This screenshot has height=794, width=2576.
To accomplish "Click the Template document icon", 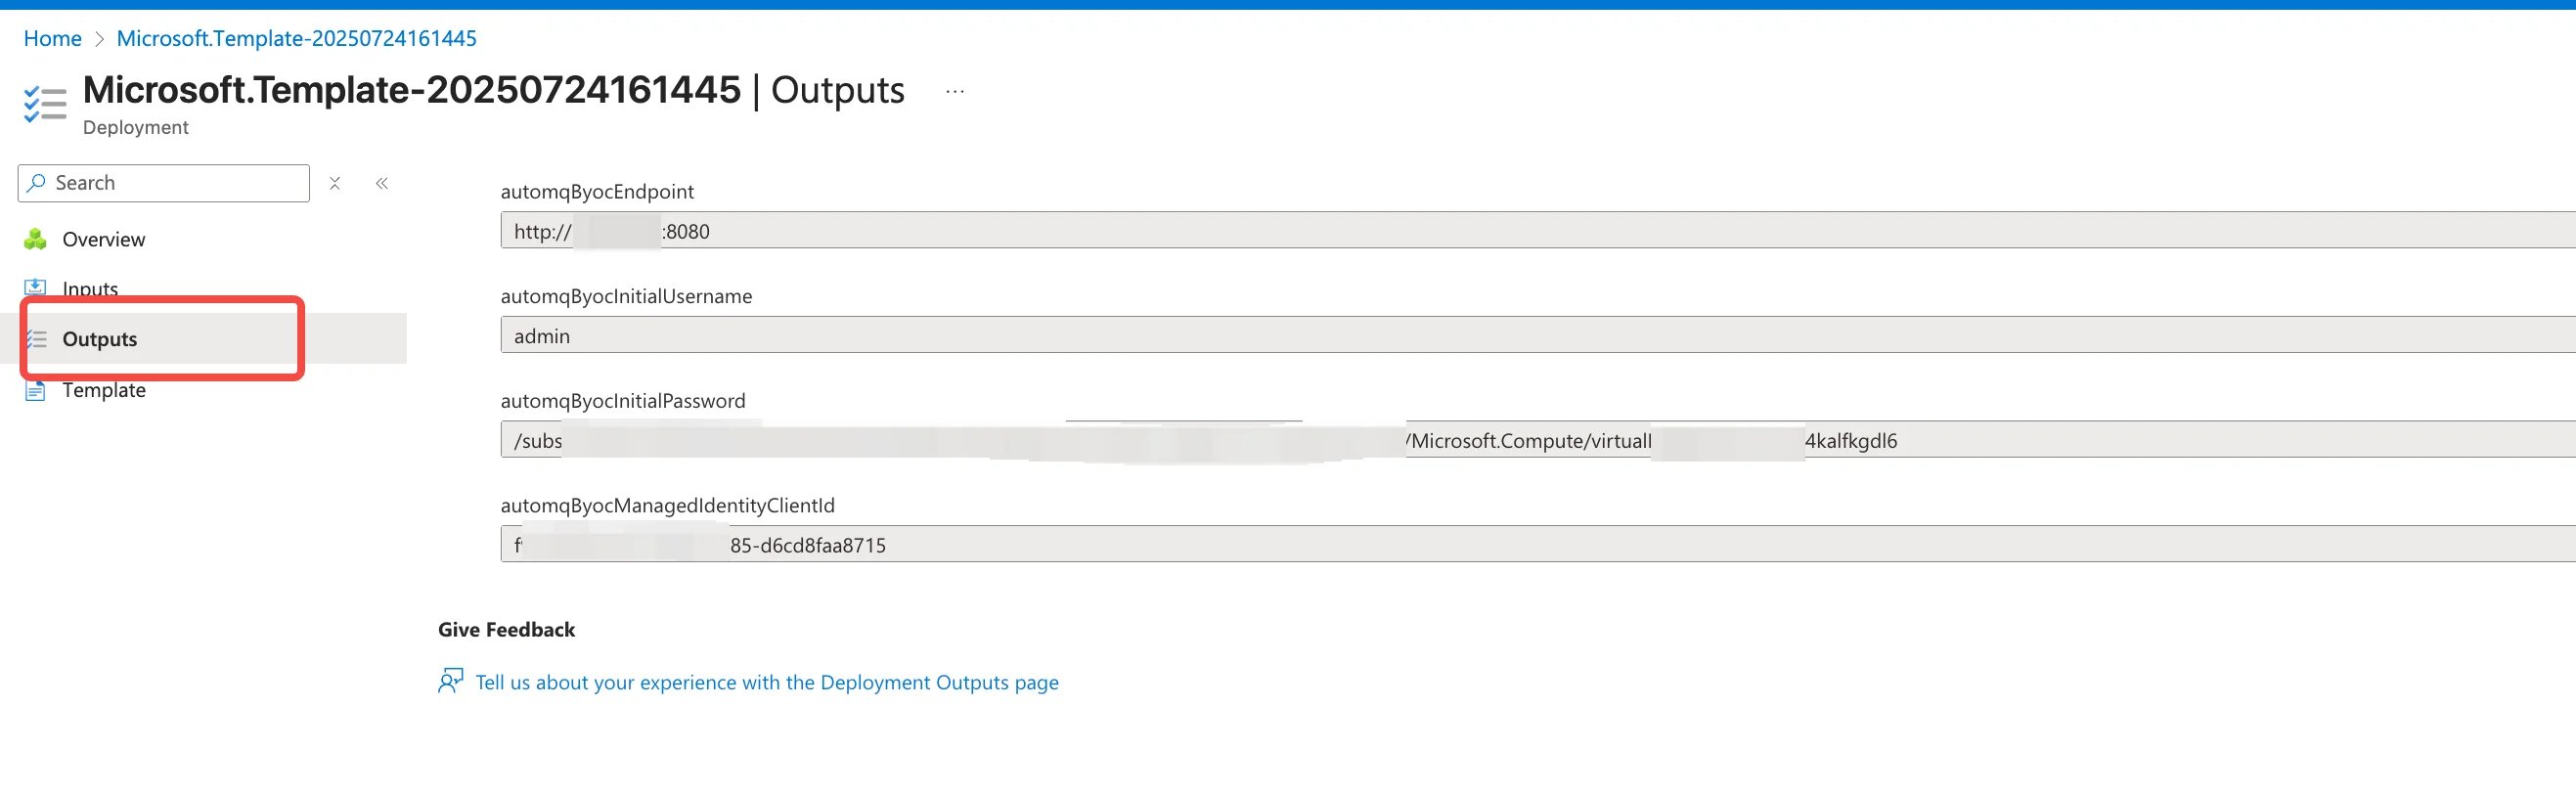I will [x=35, y=390].
